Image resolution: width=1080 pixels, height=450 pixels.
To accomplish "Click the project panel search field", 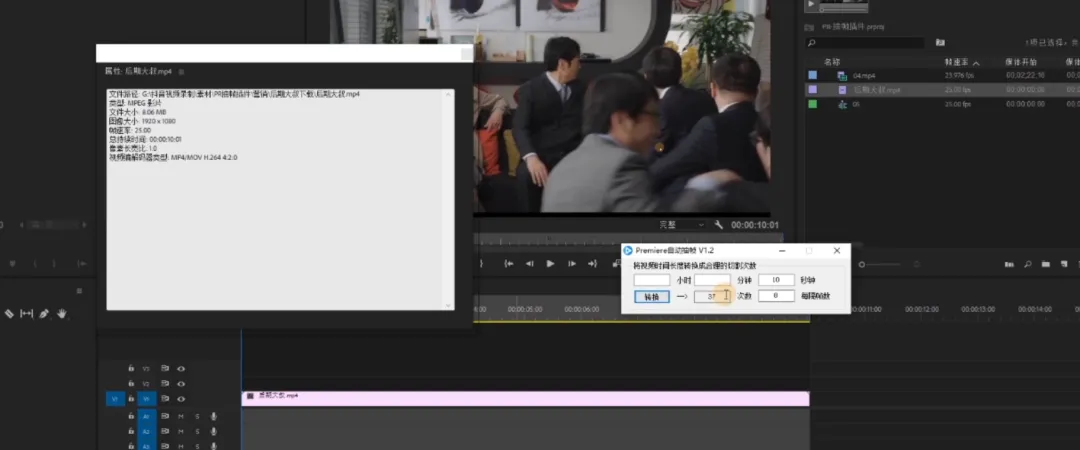I will click(x=866, y=43).
